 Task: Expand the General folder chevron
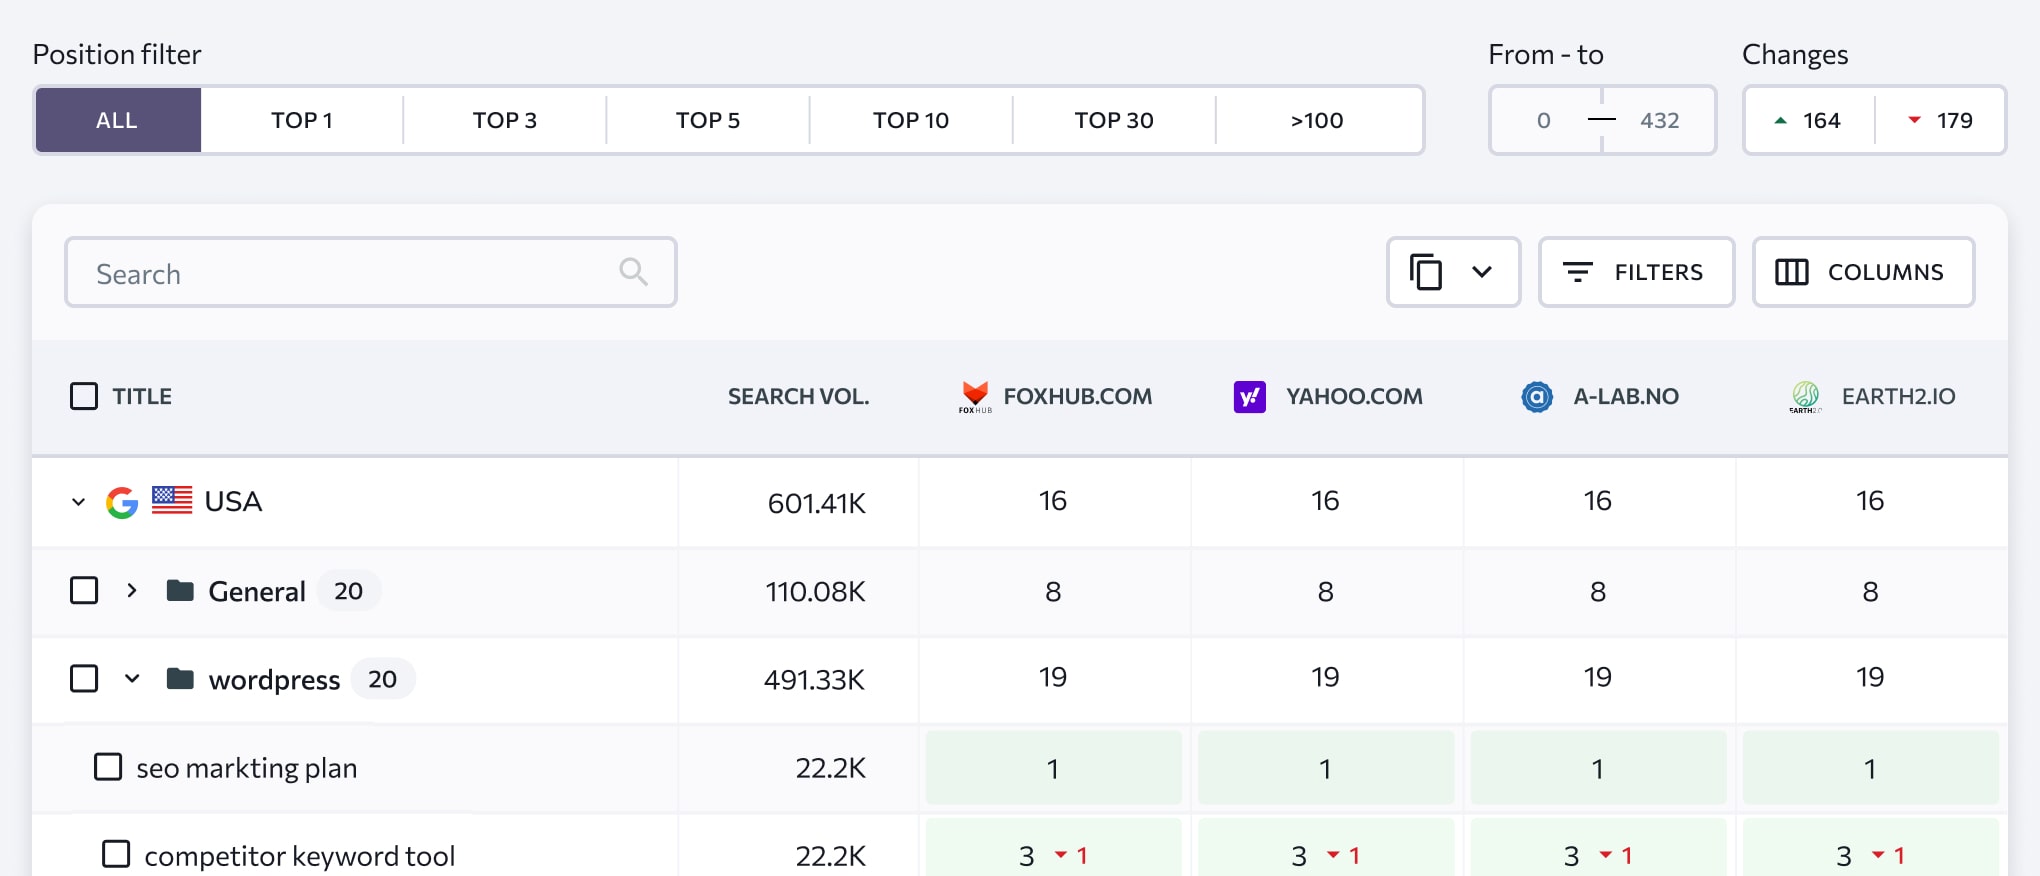point(131,591)
